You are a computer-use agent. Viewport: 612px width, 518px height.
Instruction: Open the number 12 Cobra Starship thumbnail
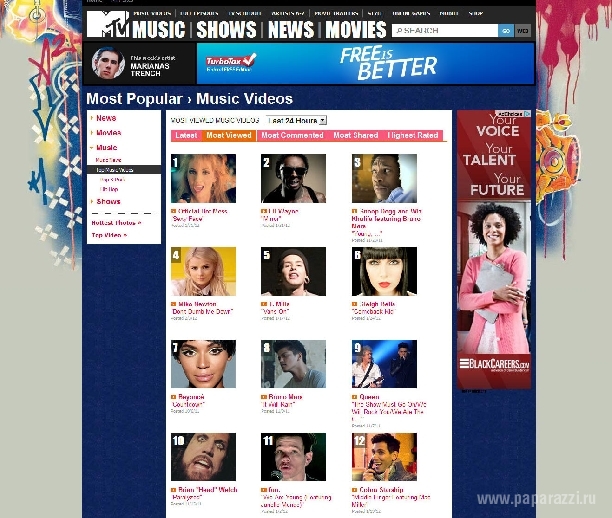point(384,457)
